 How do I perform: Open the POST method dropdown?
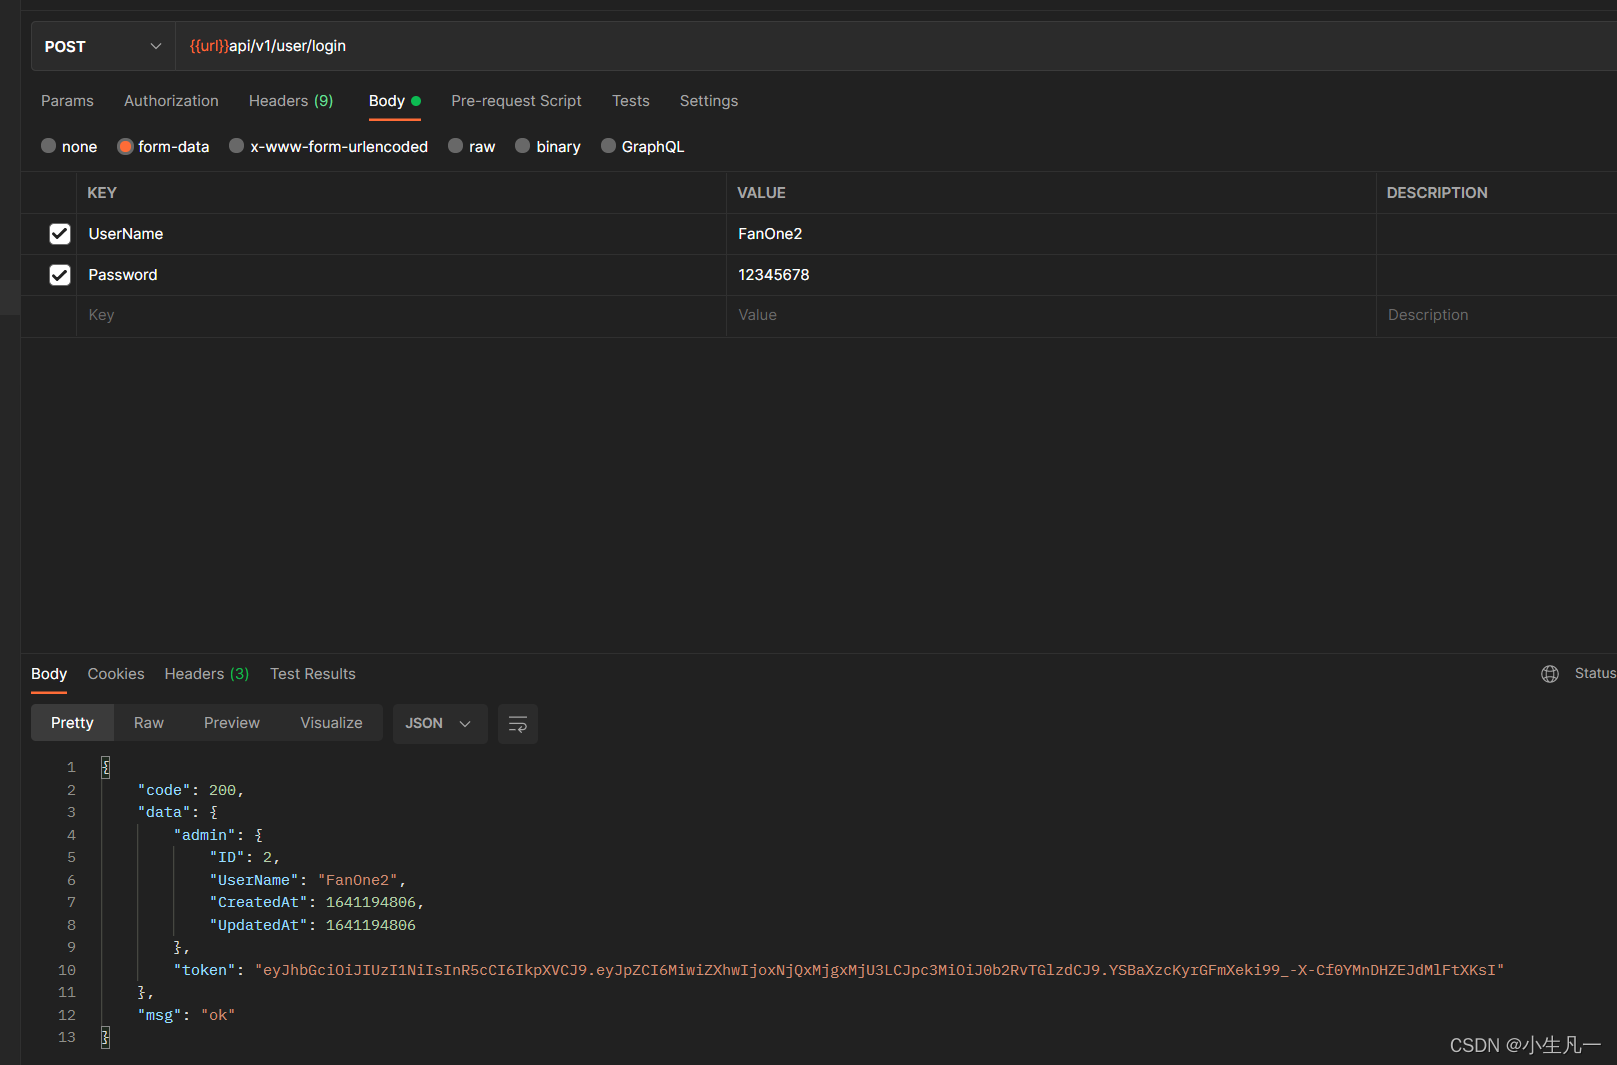point(103,47)
